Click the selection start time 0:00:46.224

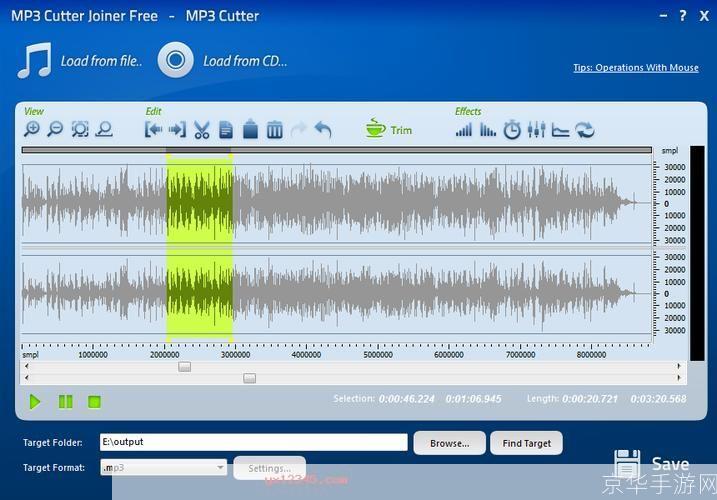(407, 399)
